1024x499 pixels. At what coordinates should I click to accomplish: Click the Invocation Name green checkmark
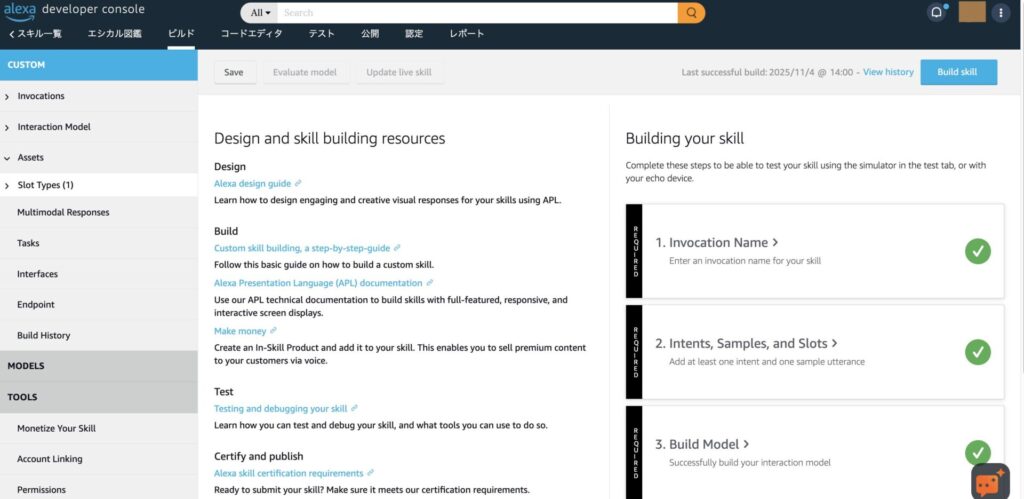(977, 251)
